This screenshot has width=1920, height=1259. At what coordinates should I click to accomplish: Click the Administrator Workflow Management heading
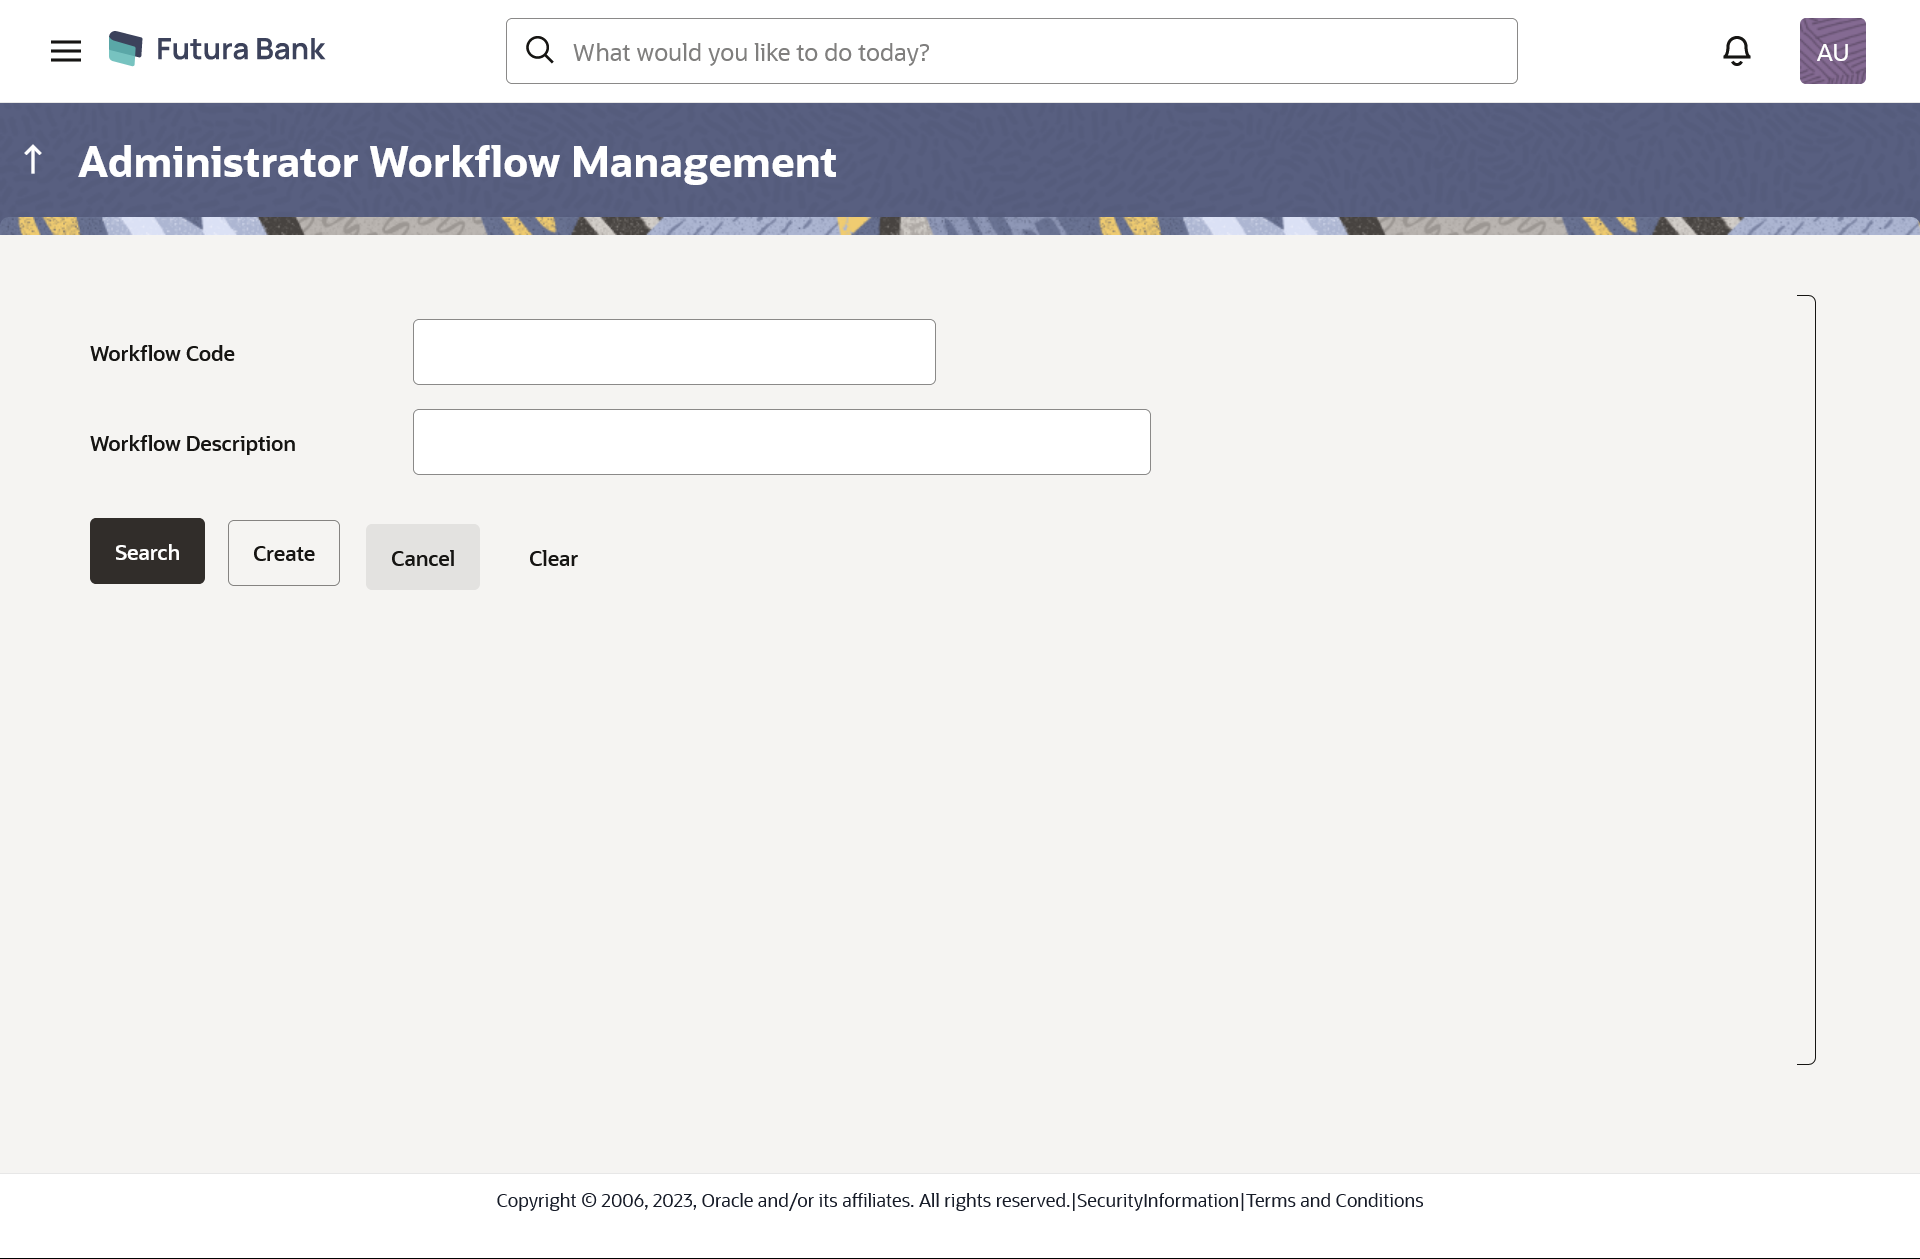pos(457,162)
